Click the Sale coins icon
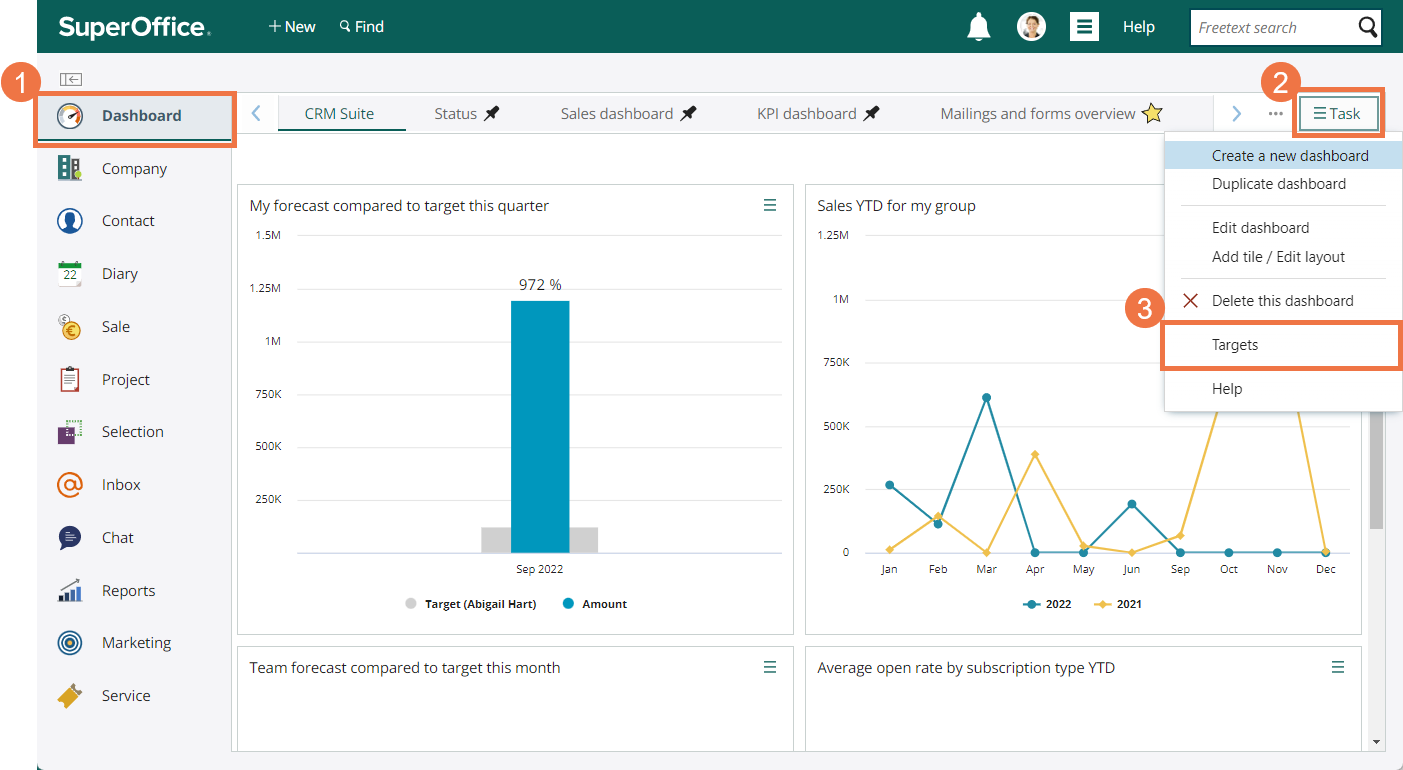 pyautogui.click(x=69, y=327)
